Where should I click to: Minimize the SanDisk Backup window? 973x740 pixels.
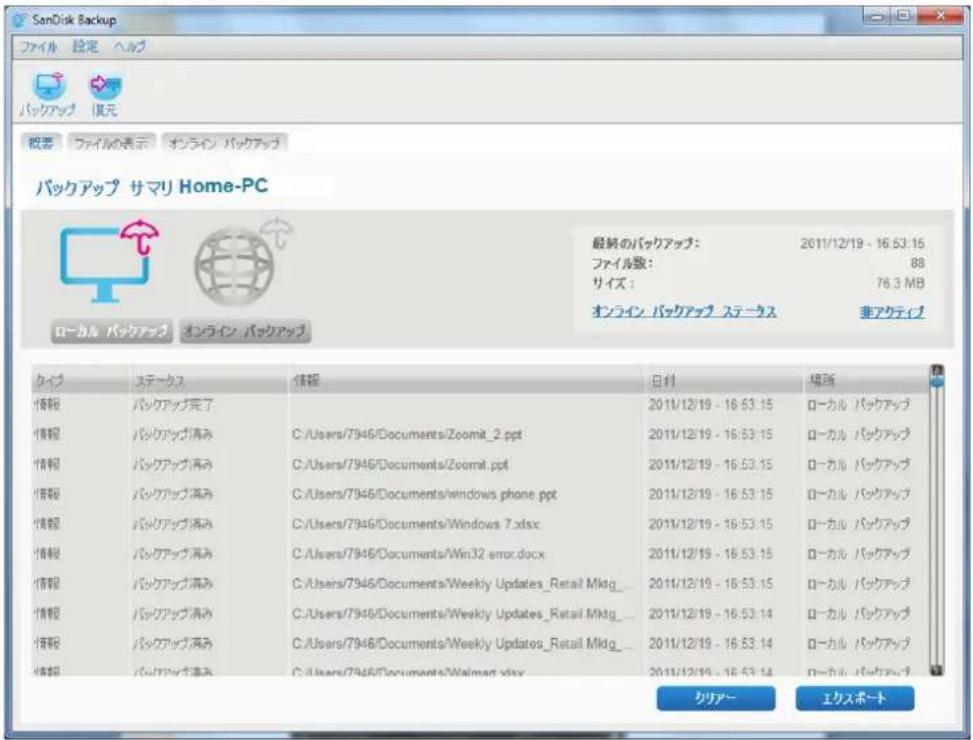[x=876, y=17]
